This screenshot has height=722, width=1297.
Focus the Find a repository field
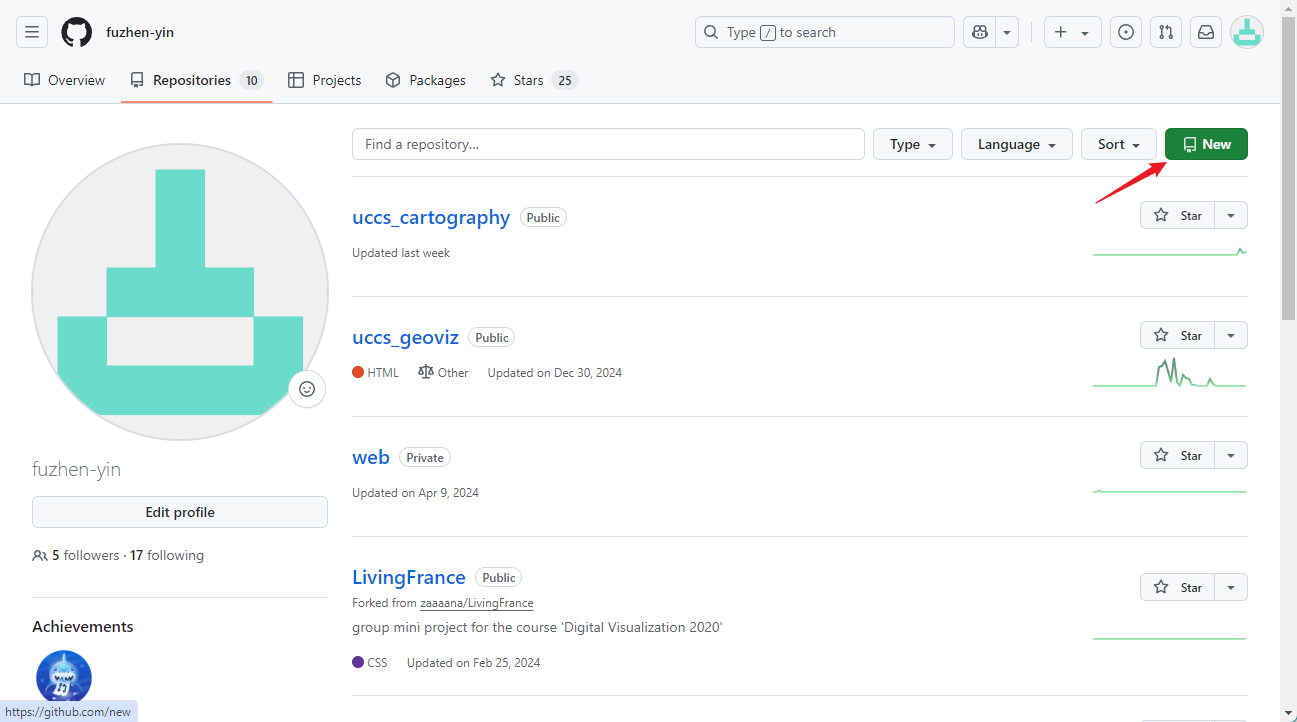pos(608,144)
